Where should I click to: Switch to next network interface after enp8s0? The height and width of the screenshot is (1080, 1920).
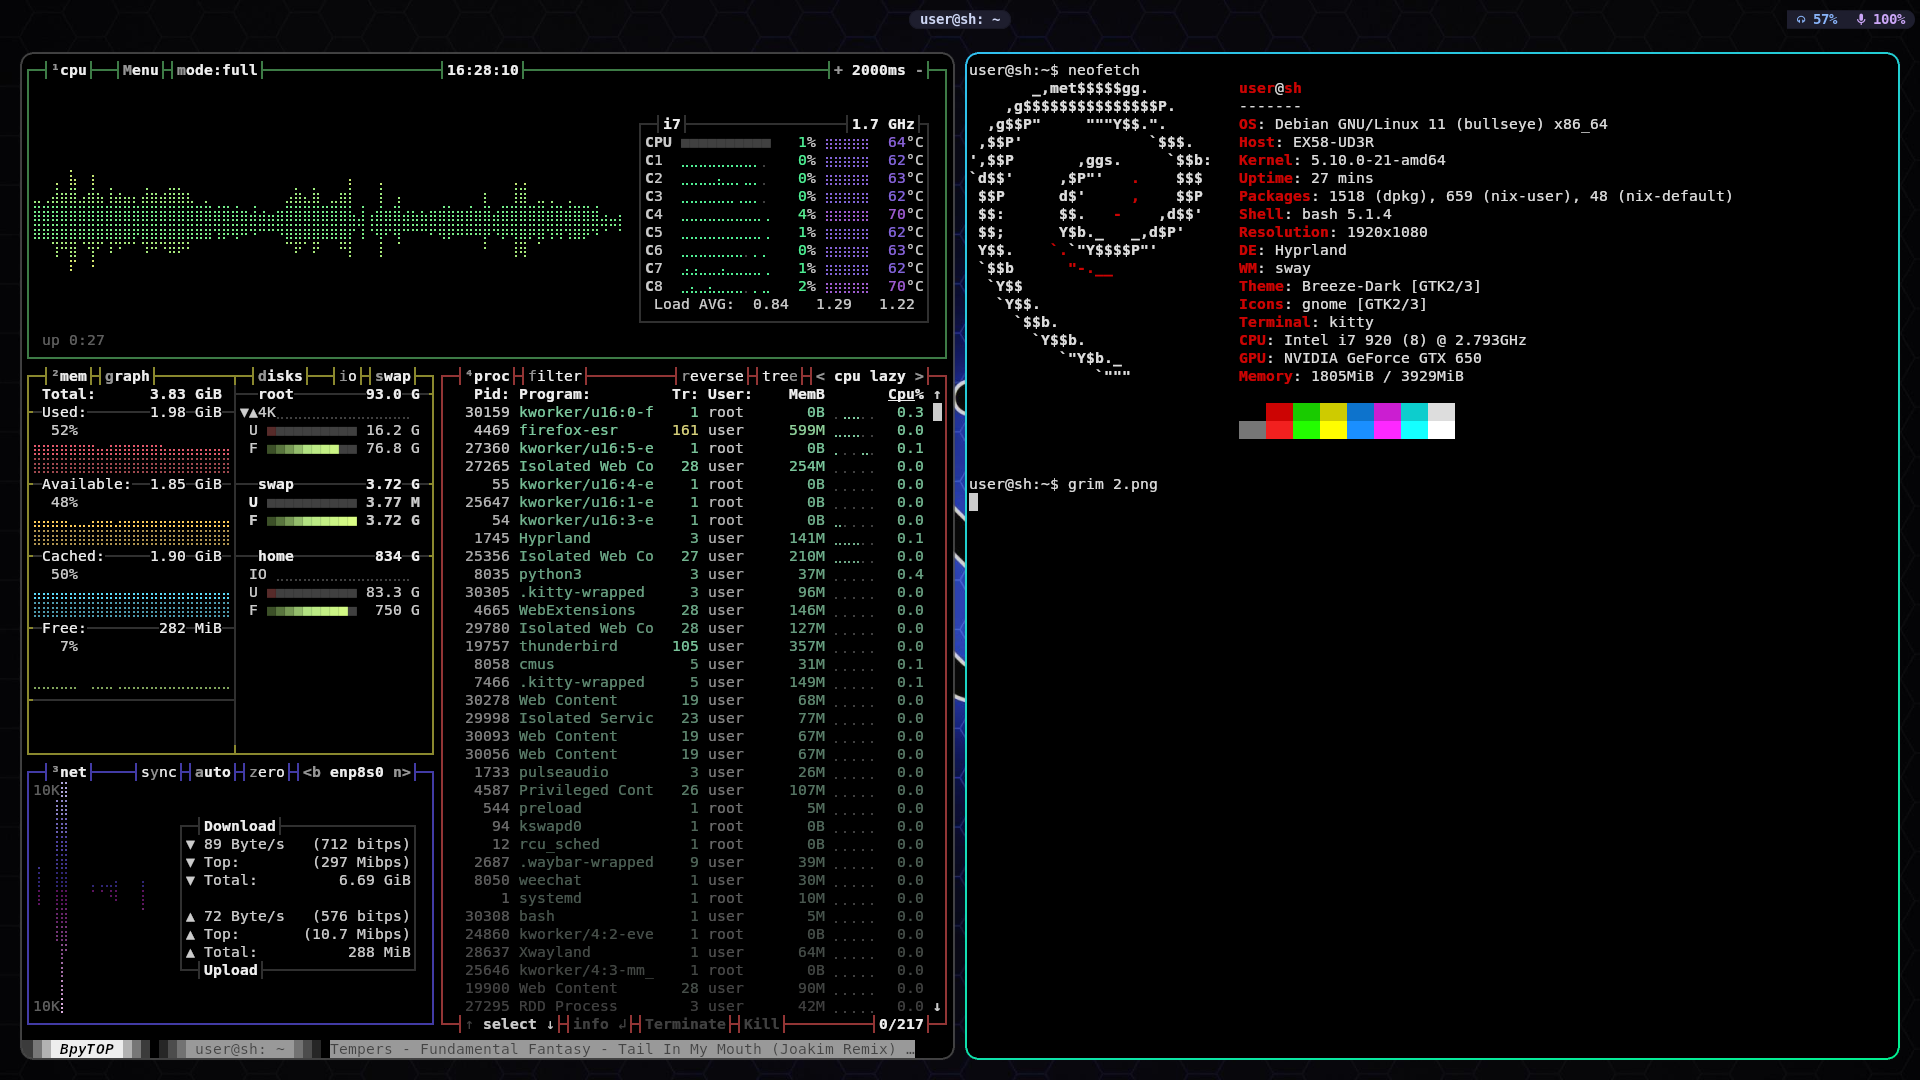coord(401,772)
